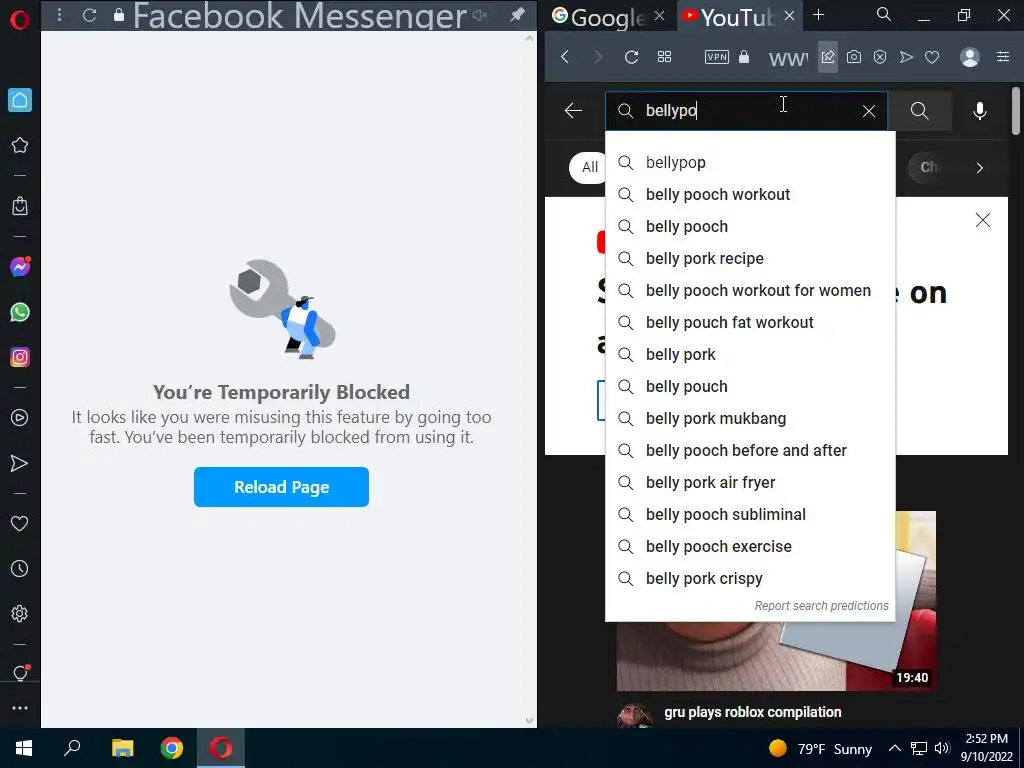Open Messenger panel three-dots options
1024x768 pixels.
59,14
